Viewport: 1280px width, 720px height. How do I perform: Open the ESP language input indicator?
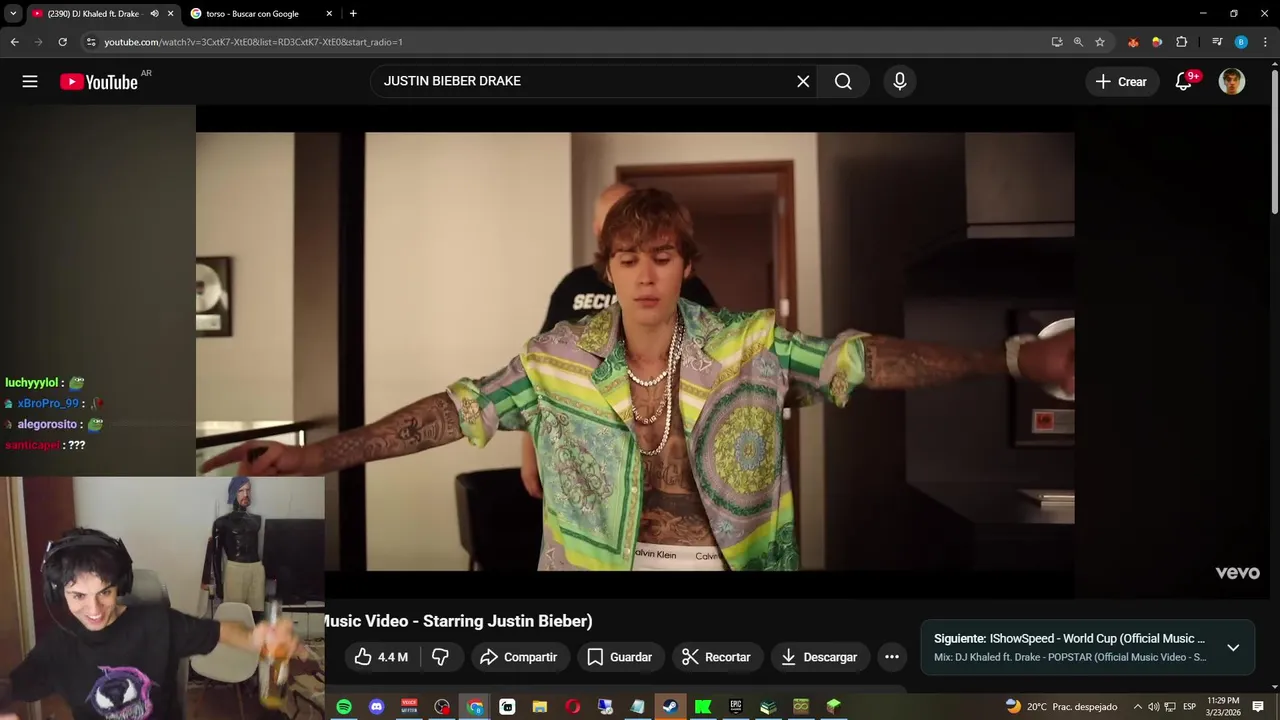point(1190,707)
